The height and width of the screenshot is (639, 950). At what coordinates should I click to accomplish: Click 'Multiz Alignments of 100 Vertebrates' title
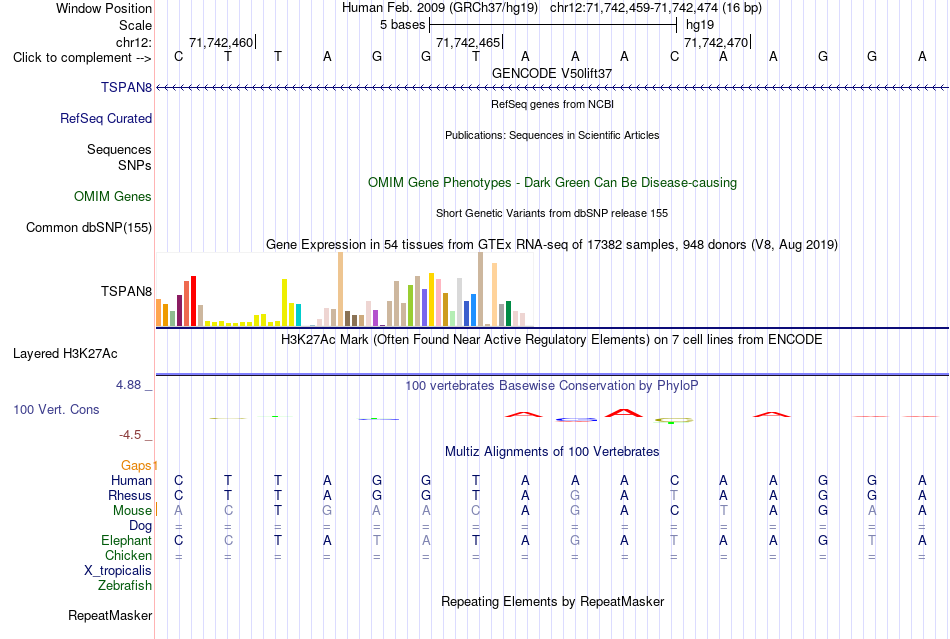552,451
